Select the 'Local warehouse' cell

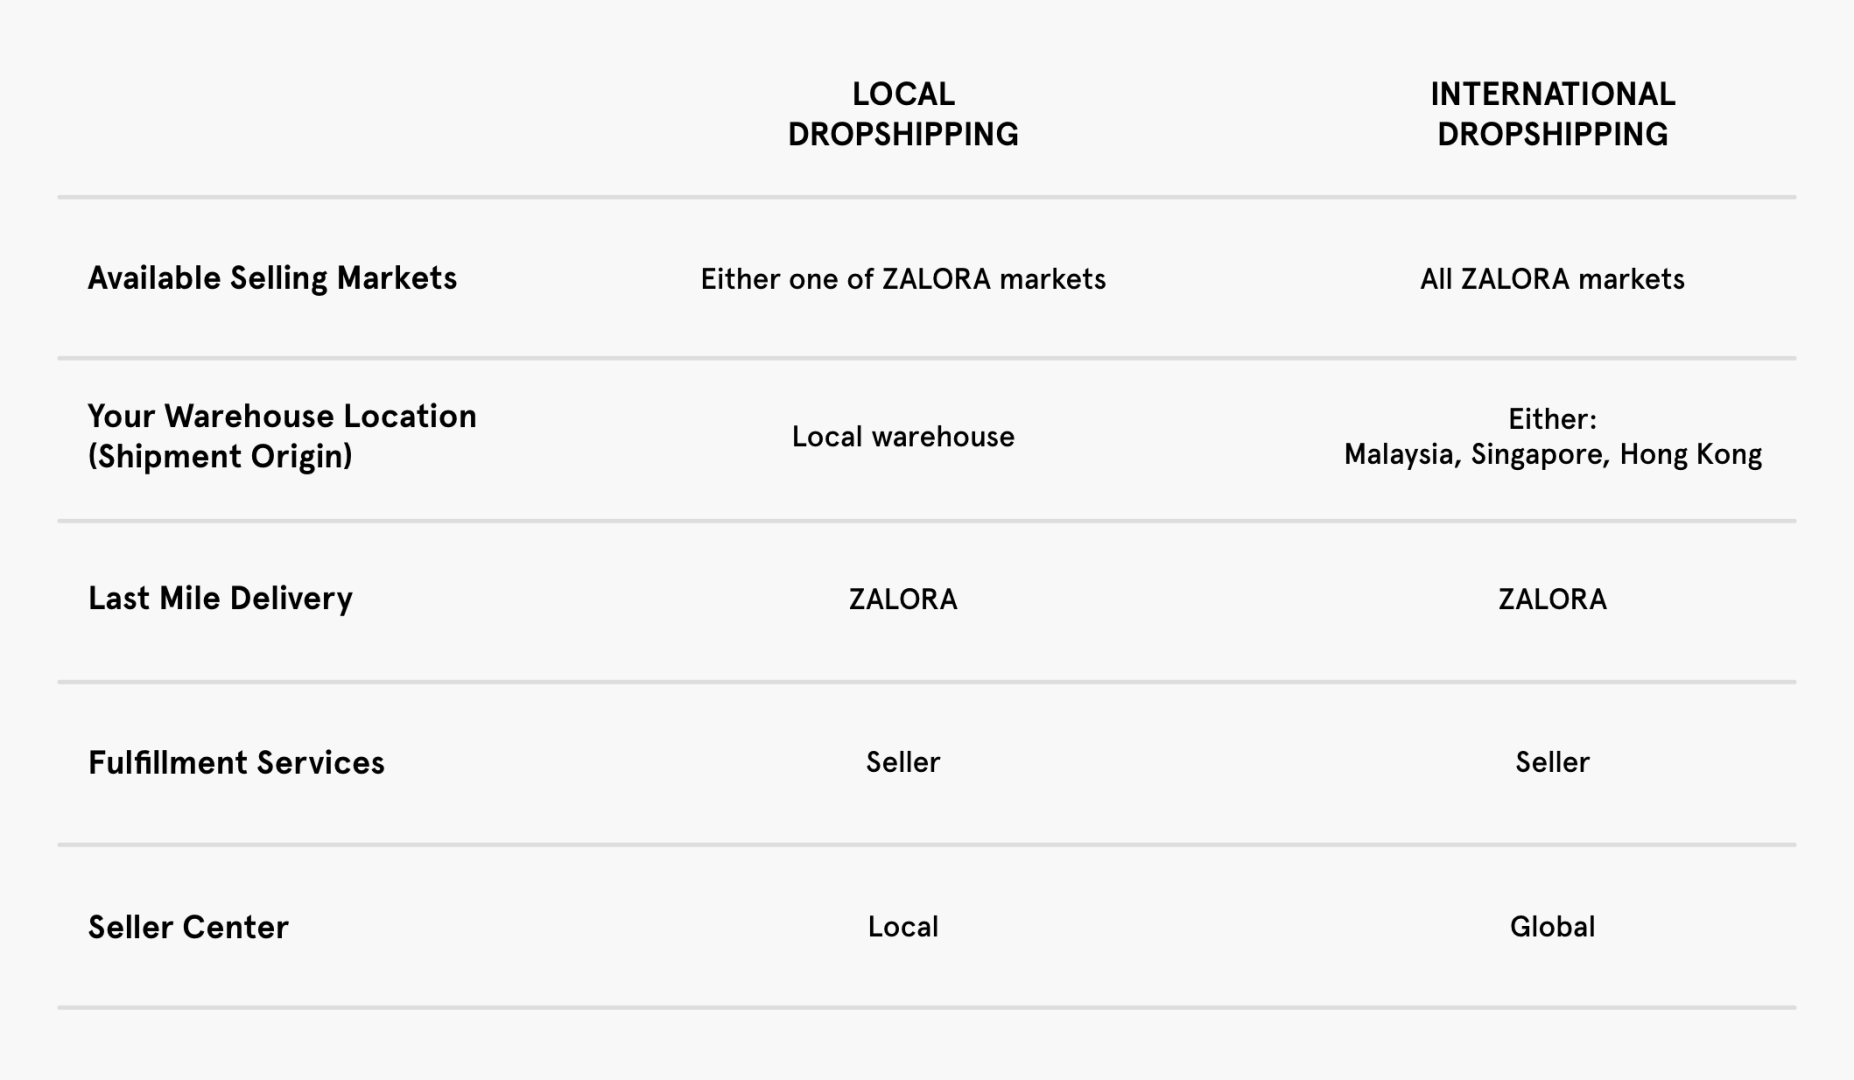coord(902,437)
